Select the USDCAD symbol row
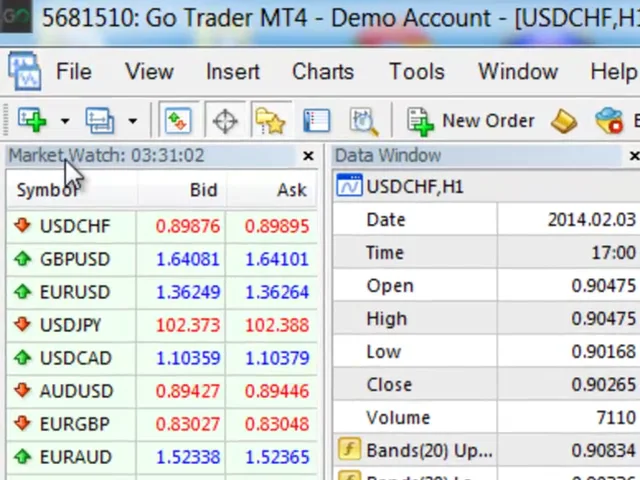This screenshot has width=640, height=480. pyautogui.click(x=162, y=358)
